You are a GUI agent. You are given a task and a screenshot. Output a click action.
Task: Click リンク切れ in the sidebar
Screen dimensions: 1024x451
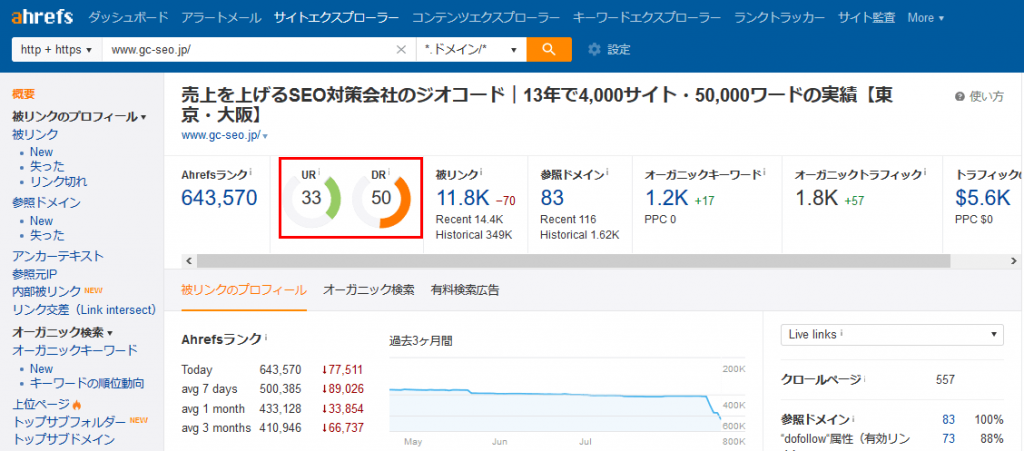coord(58,181)
